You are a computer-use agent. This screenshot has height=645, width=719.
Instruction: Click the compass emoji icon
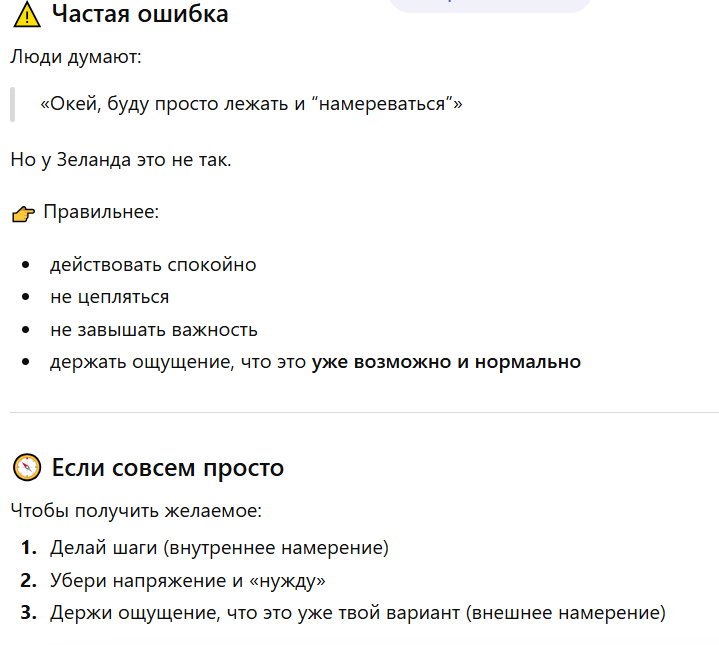coord(27,468)
